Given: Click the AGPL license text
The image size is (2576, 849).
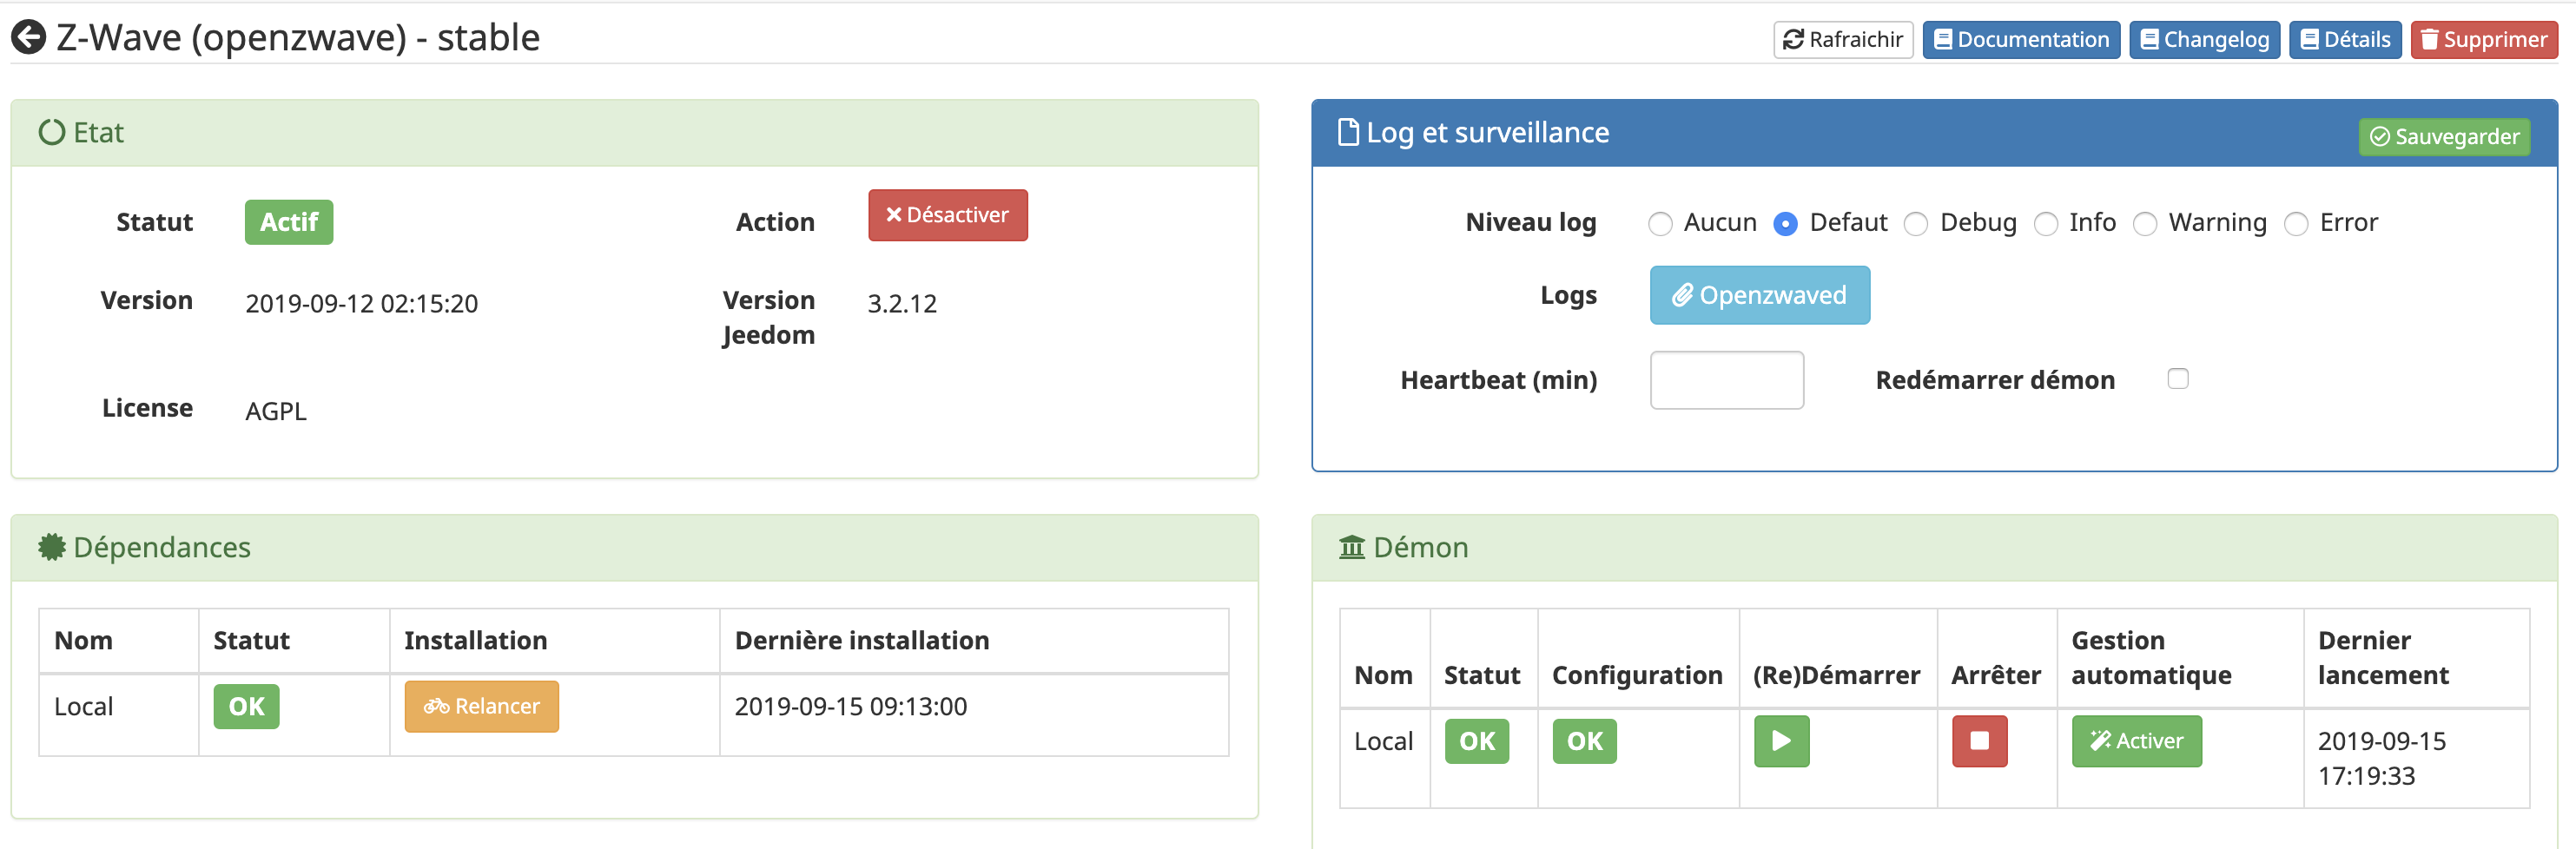Looking at the screenshot, I should coord(276,412).
